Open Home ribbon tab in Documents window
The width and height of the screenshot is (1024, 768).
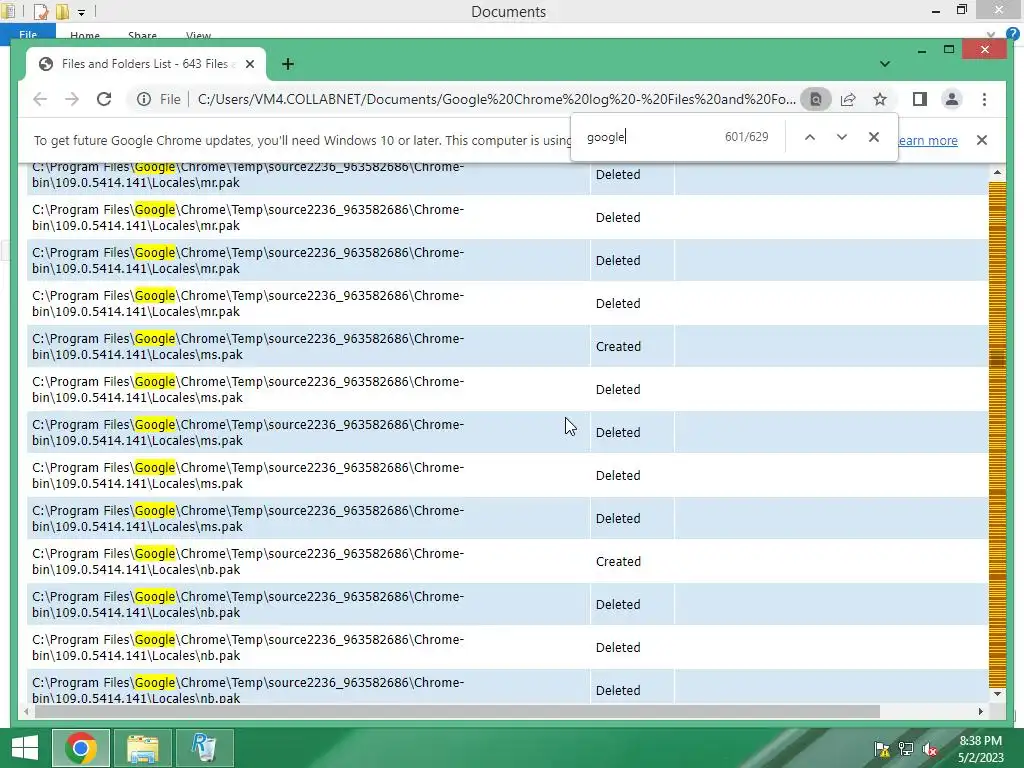85,35
